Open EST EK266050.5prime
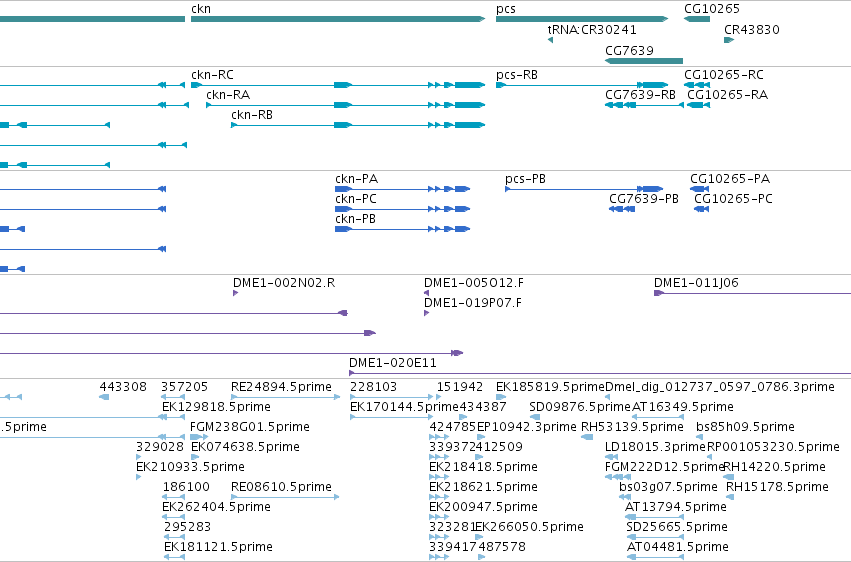This screenshot has width=851, height=562. click(529, 528)
